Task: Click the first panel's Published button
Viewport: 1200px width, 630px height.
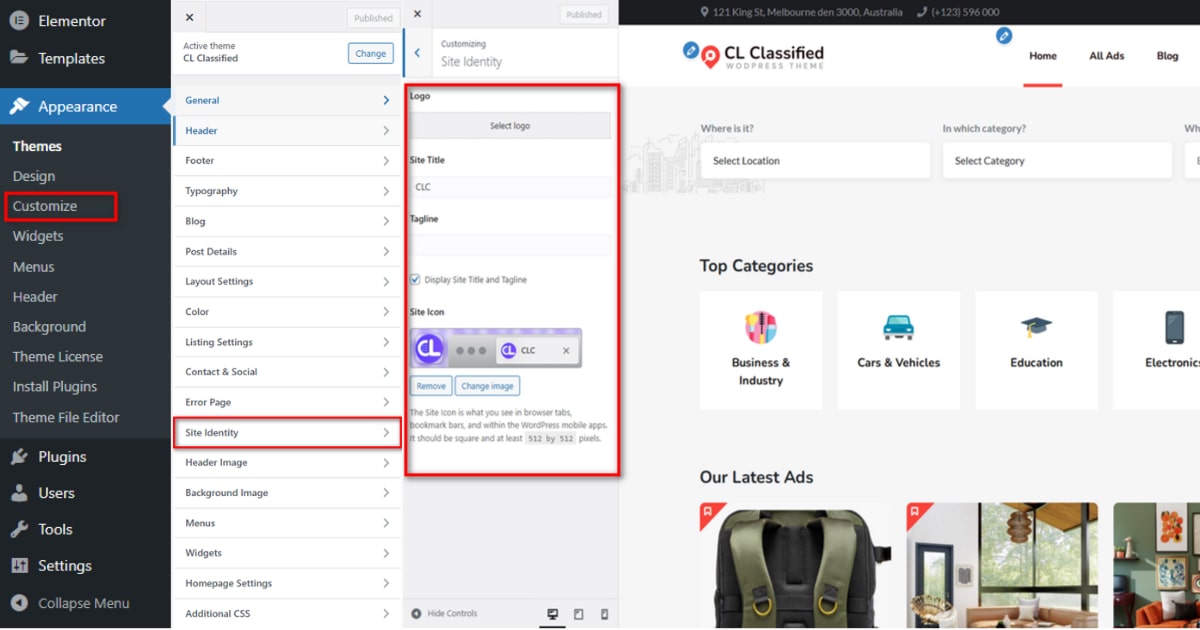Action: 374,18
